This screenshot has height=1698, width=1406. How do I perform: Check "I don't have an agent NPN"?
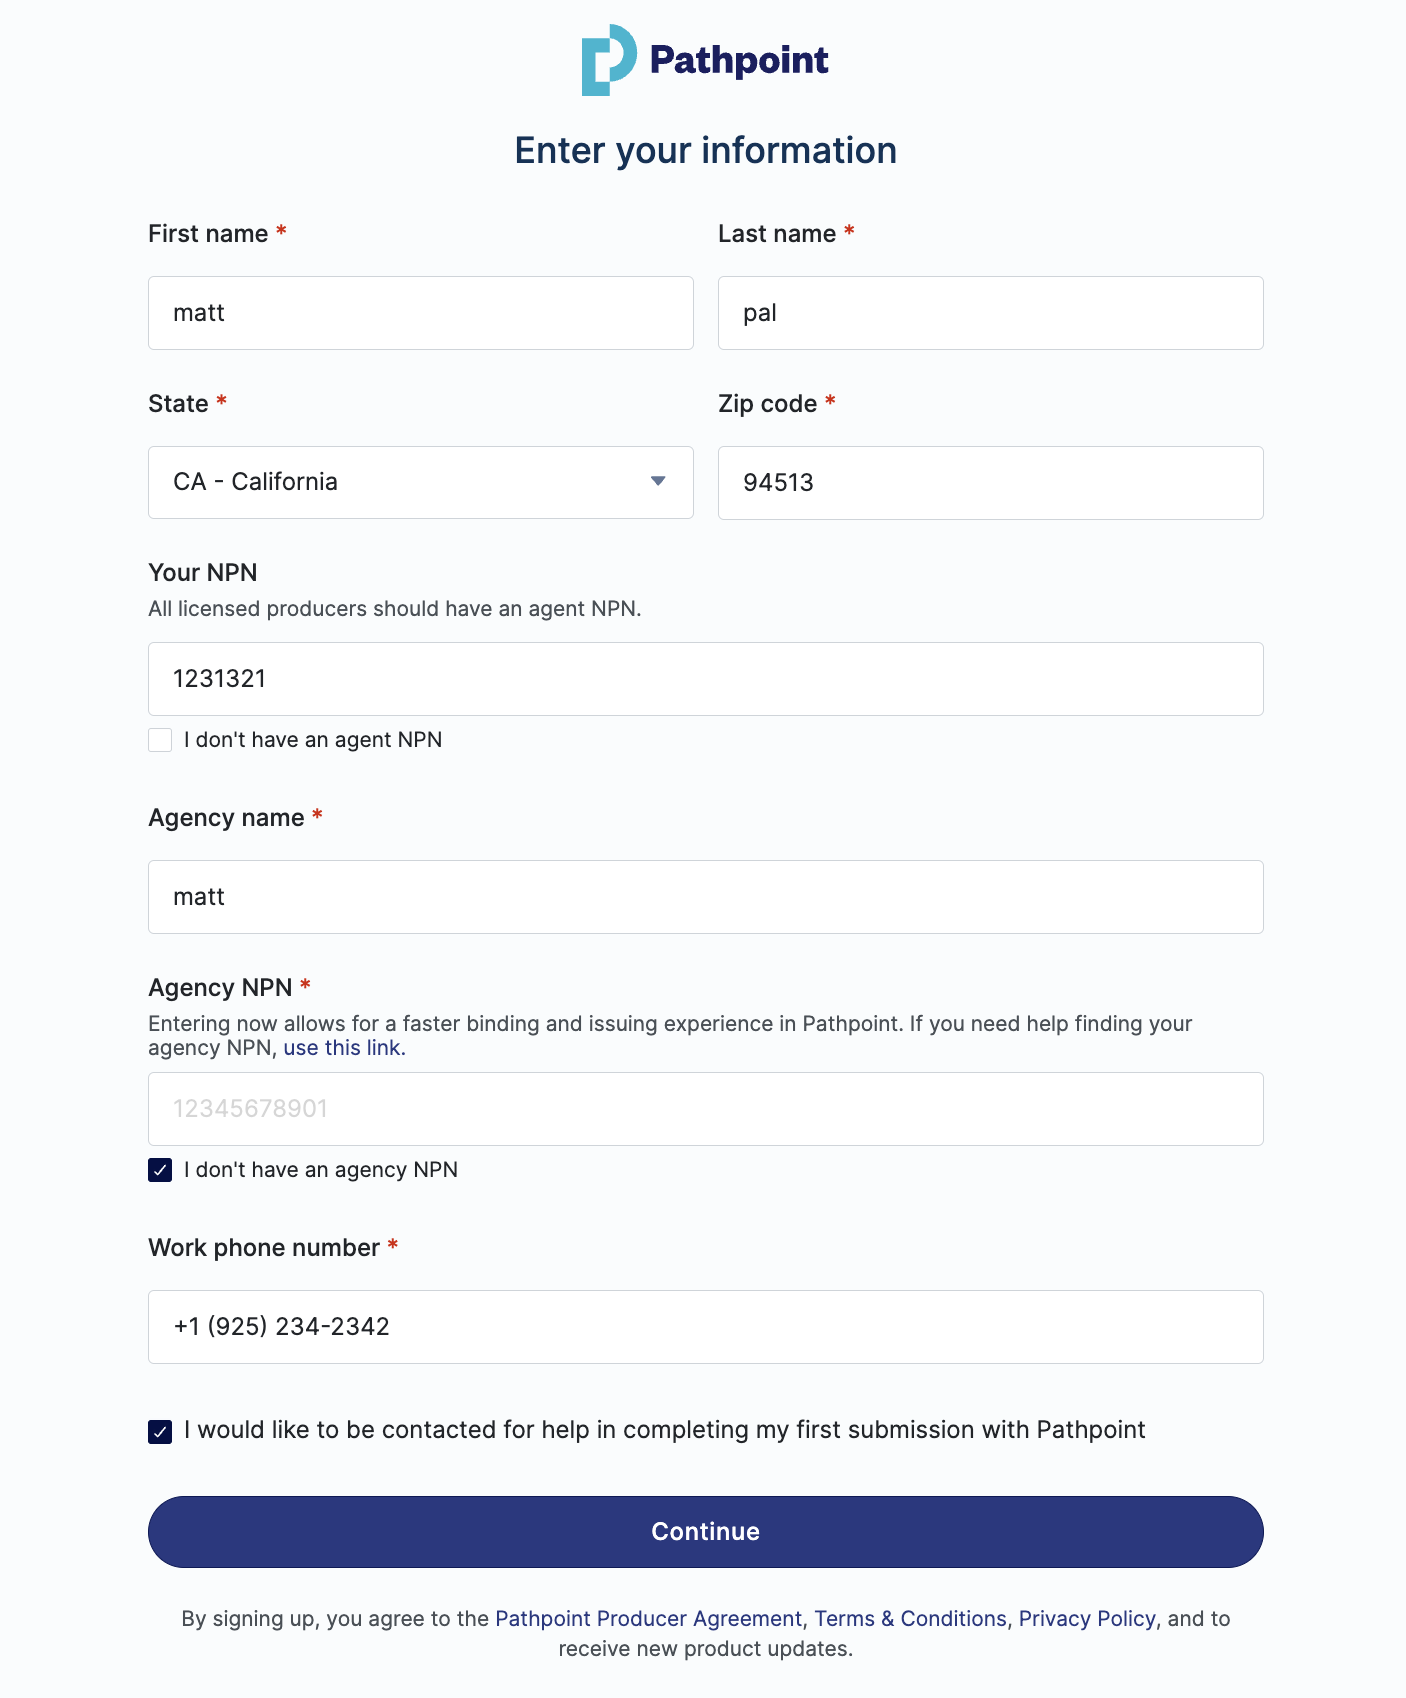160,740
